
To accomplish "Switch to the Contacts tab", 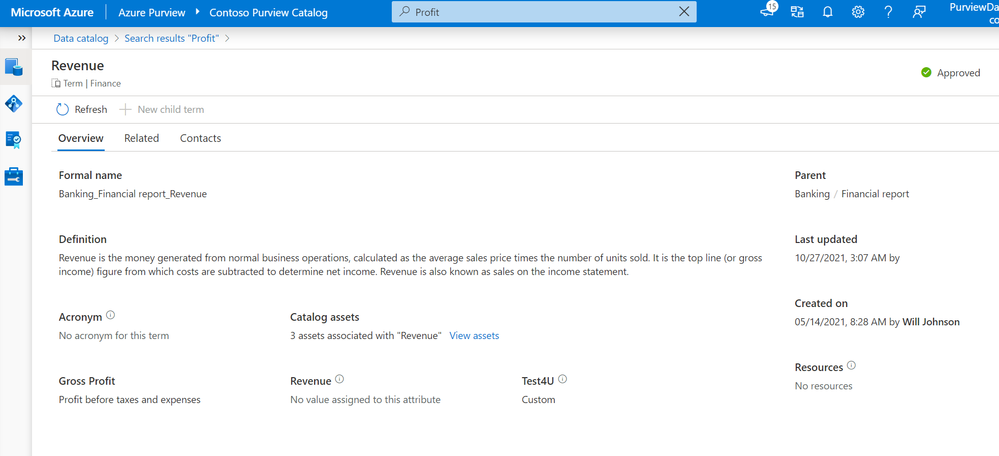I will click(x=200, y=138).
